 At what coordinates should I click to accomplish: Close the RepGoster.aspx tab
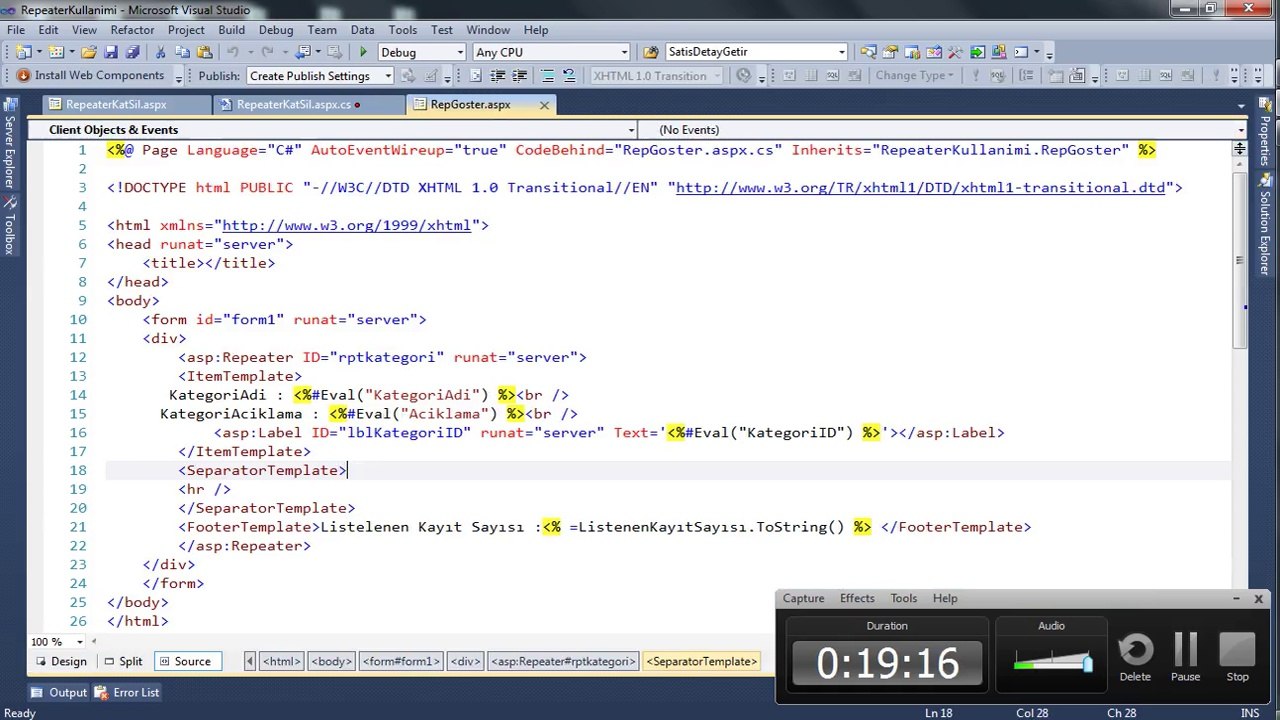tap(544, 104)
